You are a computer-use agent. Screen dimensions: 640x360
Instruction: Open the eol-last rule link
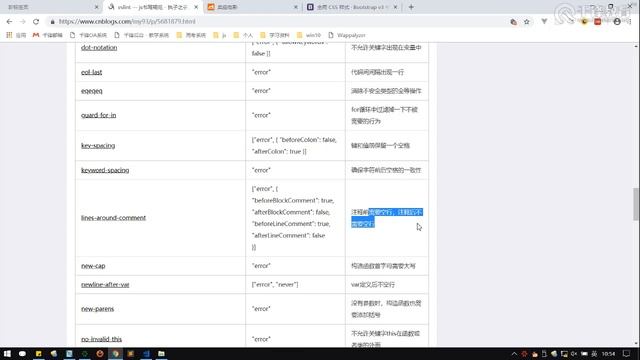pyautogui.click(x=91, y=72)
